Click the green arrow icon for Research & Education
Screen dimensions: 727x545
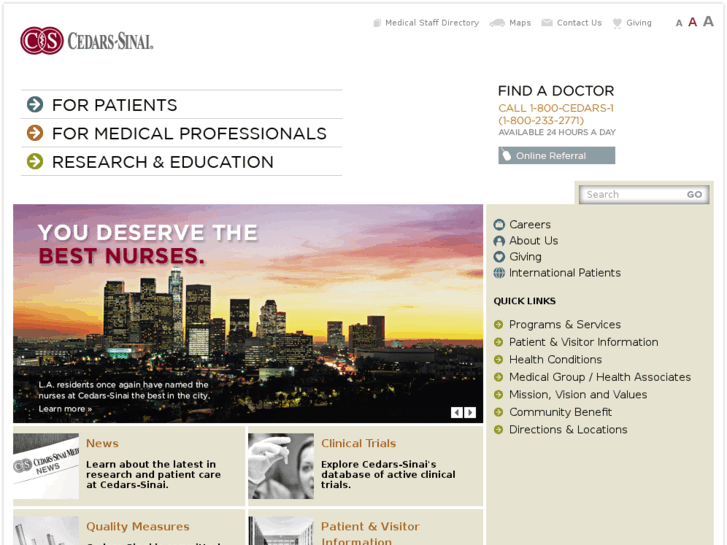click(x=35, y=161)
